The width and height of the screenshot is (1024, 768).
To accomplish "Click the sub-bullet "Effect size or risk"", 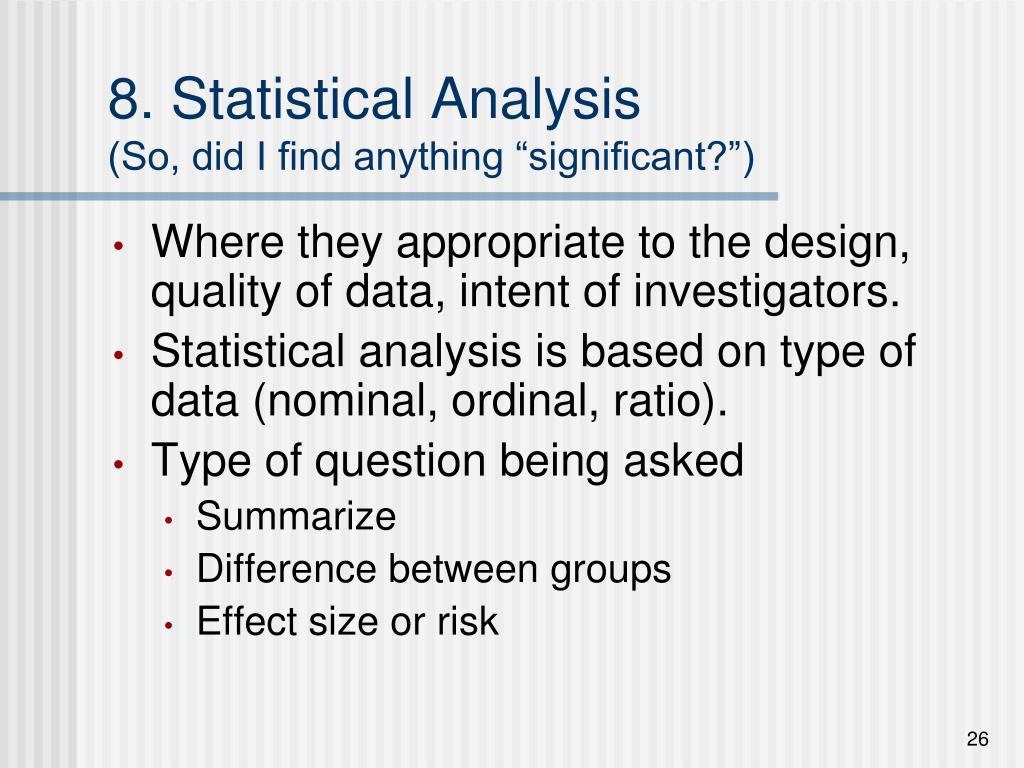I will [x=347, y=620].
